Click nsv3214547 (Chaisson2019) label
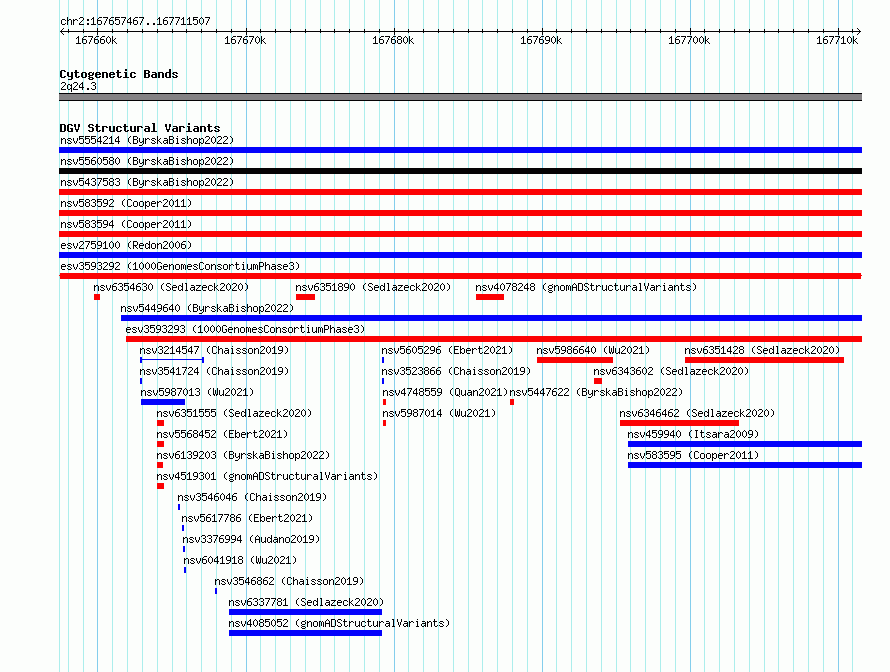Screen dimensions: 890x672 [x=215, y=350]
